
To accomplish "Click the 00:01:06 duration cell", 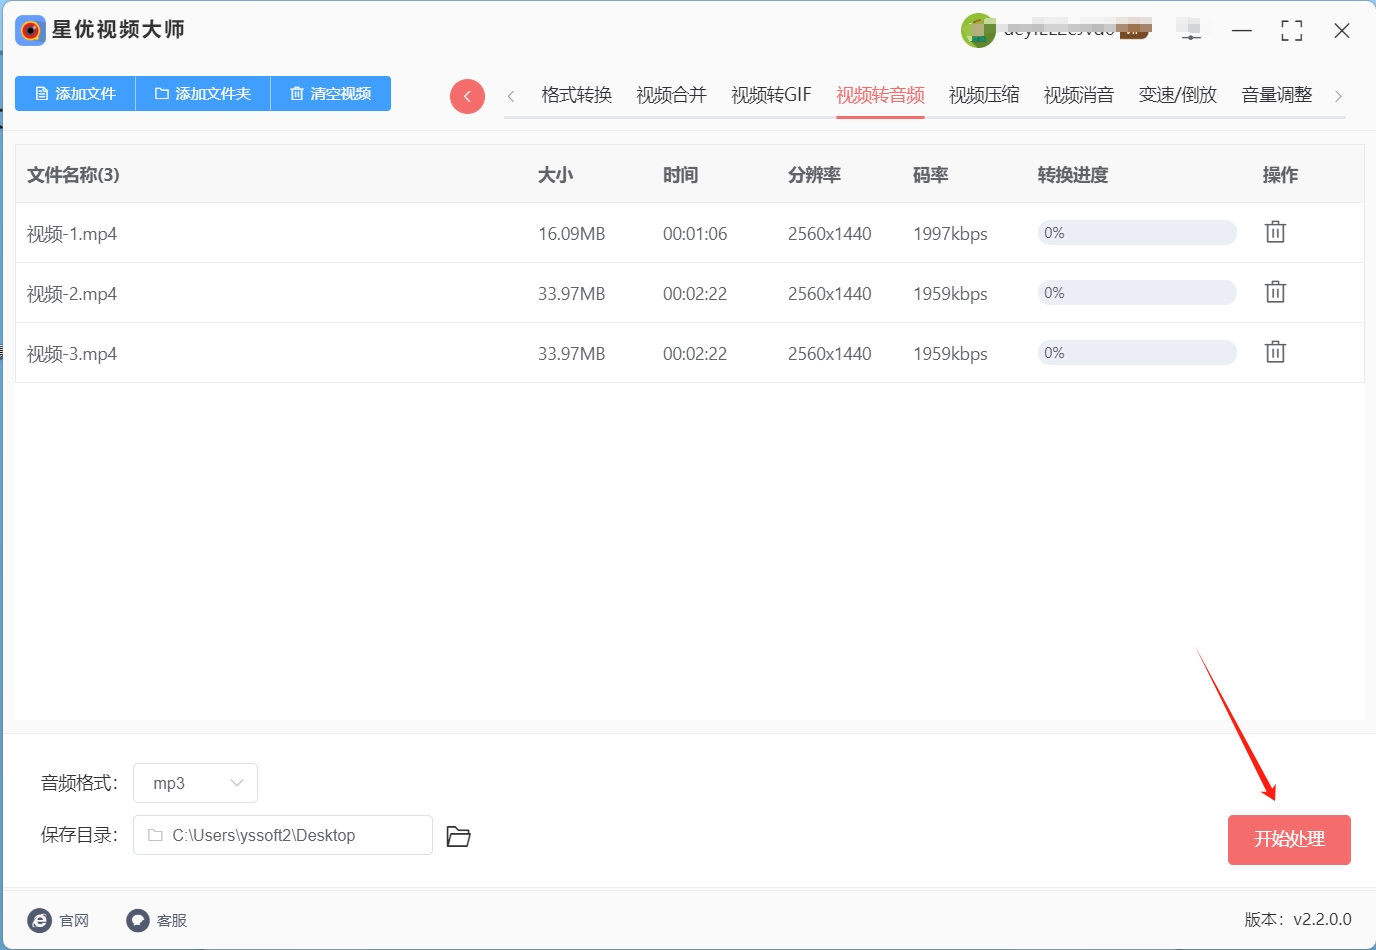I will point(695,234).
